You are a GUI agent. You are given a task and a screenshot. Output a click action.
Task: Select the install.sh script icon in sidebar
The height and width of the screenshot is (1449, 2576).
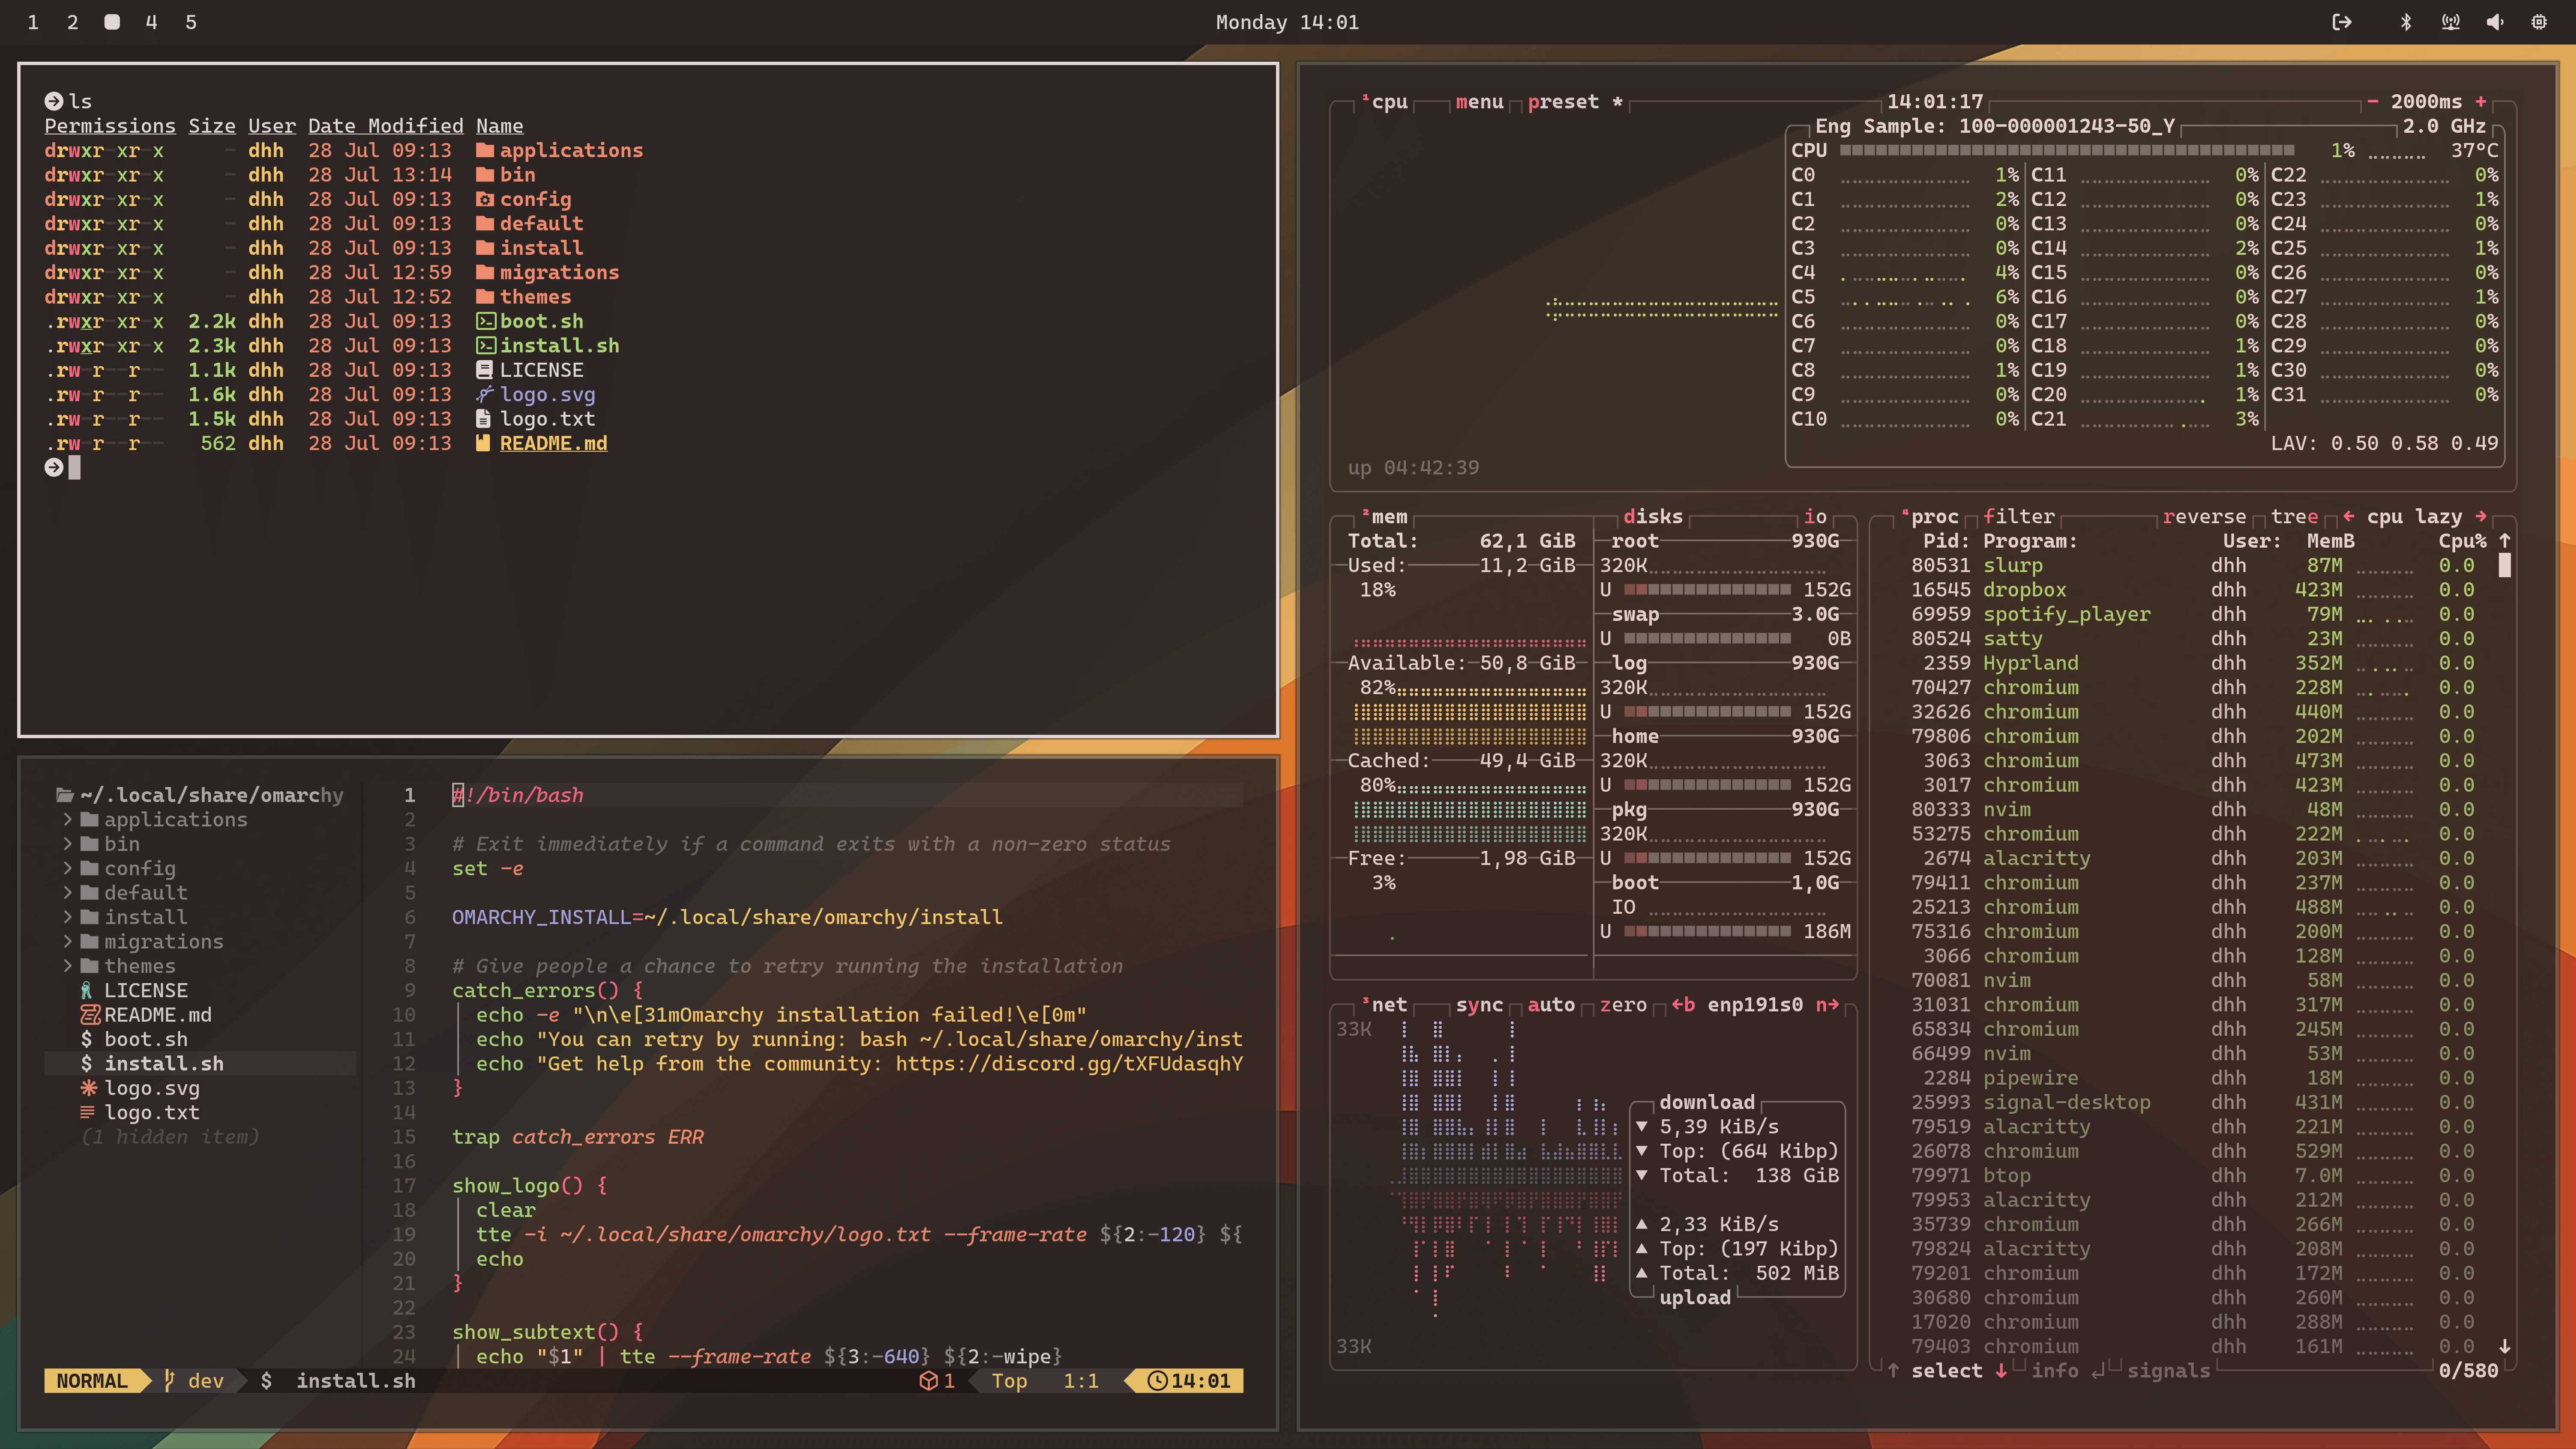pyautogui.click(x=88, y=1063)
